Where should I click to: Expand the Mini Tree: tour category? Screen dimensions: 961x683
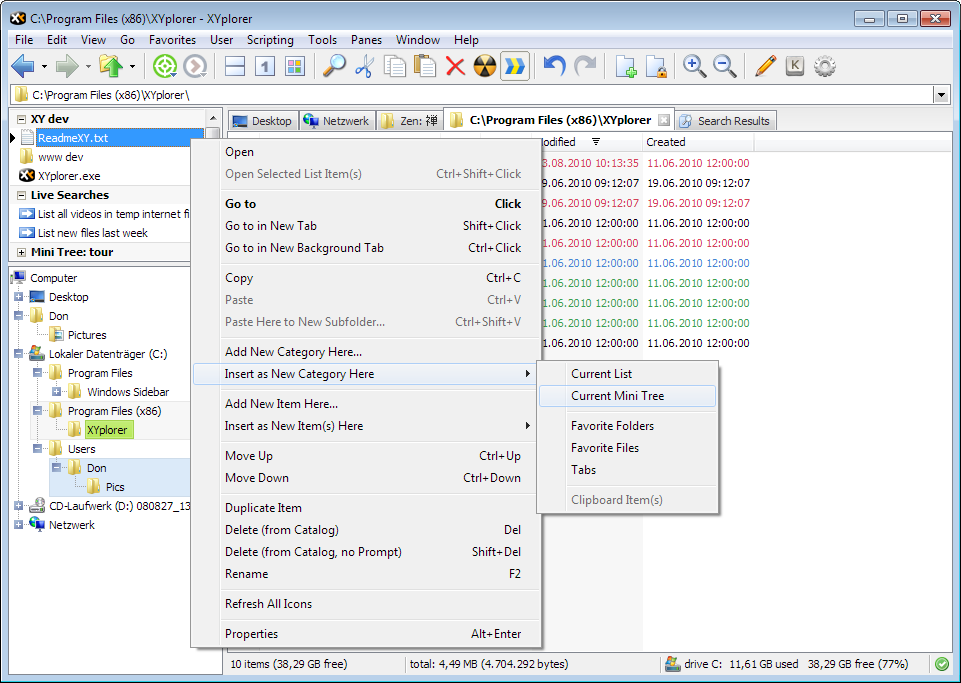click(22, 252)
